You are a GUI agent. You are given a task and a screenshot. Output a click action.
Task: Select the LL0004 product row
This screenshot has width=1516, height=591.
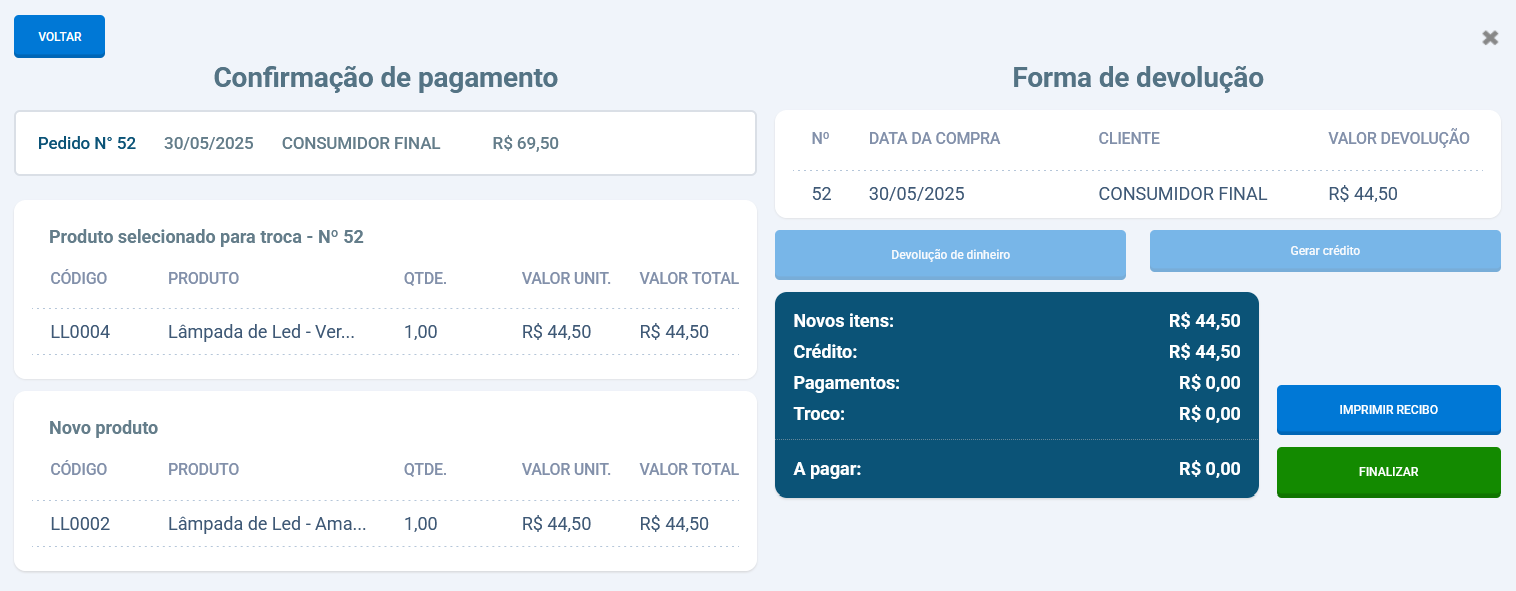click(x=385, y=332)
